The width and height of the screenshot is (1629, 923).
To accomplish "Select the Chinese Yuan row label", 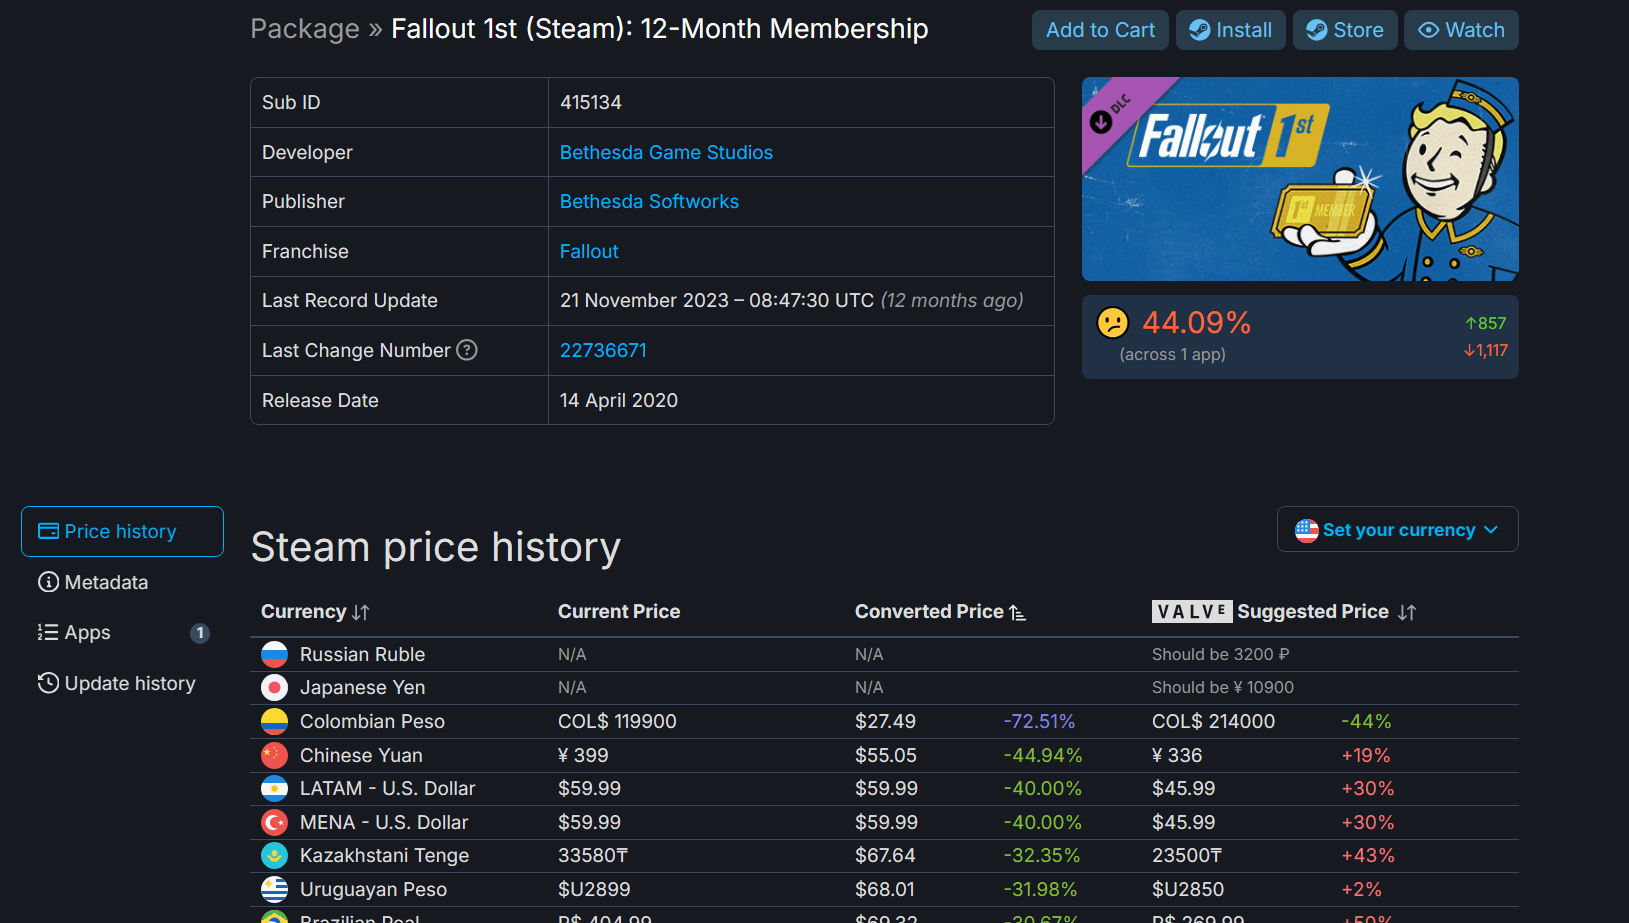I will [x=361, y=755].
